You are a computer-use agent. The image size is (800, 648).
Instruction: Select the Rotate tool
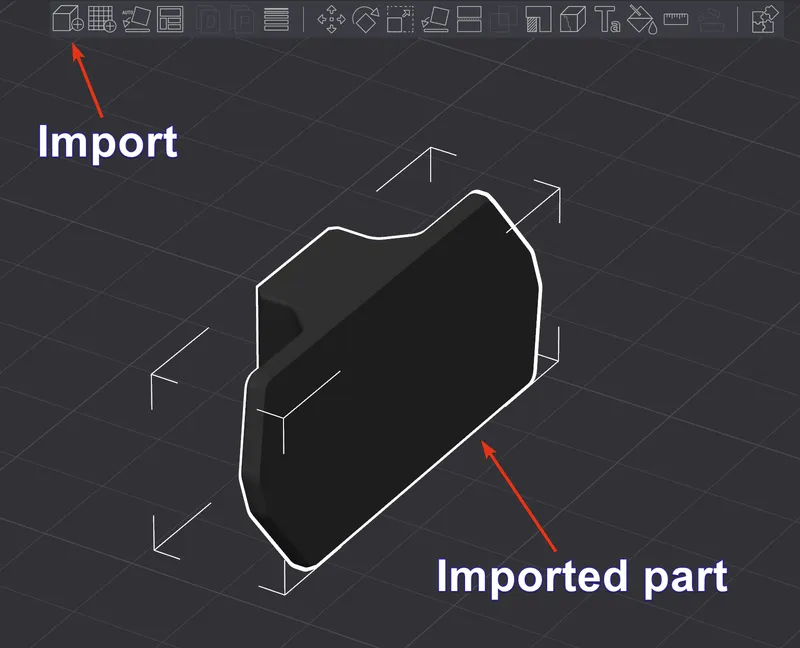(x=366, y=19)
